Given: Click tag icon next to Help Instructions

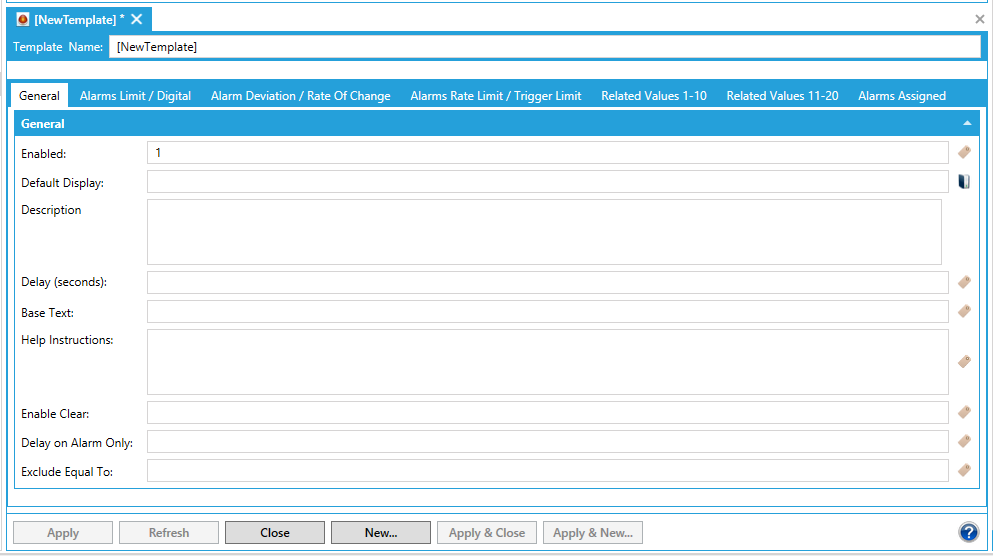Looking at the screenshot, I should pyautogui.click(x=964, y=362).
